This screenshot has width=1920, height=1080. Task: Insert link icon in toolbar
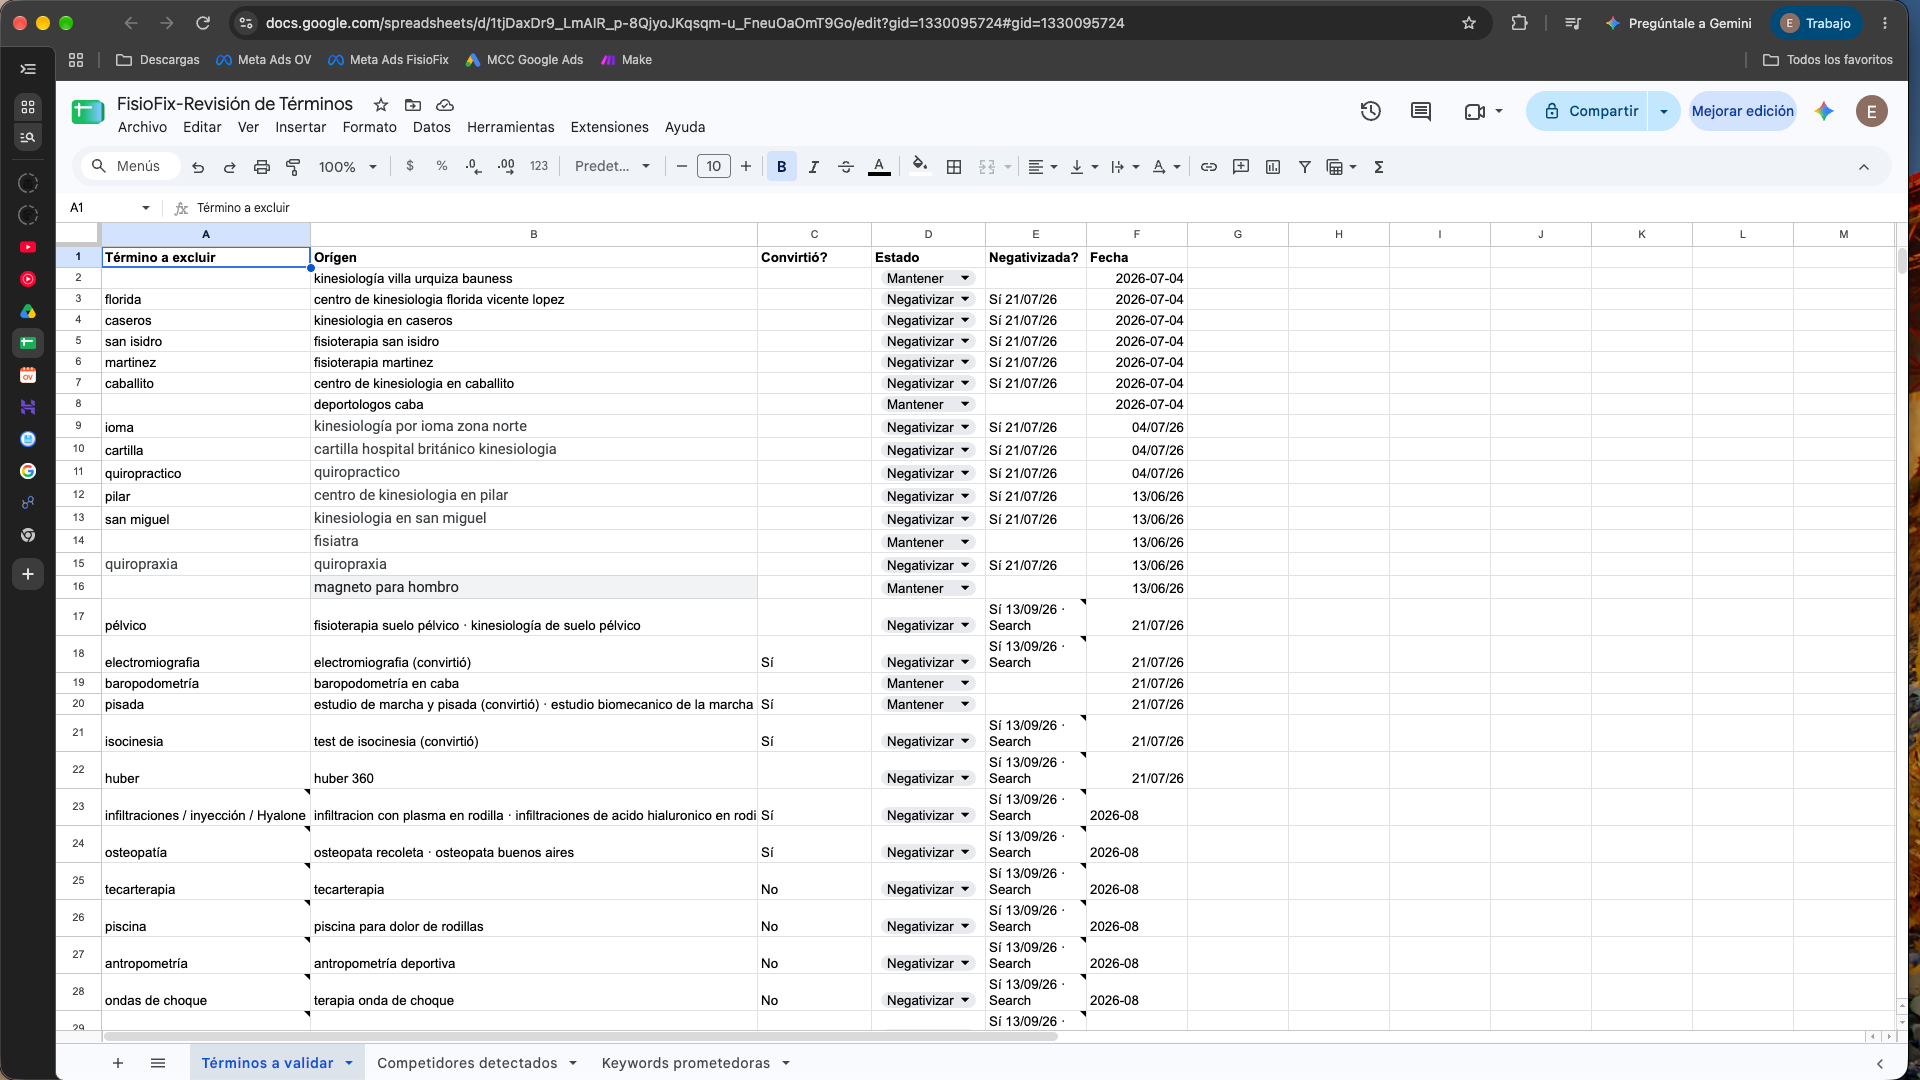pyautogui.click(x=1209, y=167)
